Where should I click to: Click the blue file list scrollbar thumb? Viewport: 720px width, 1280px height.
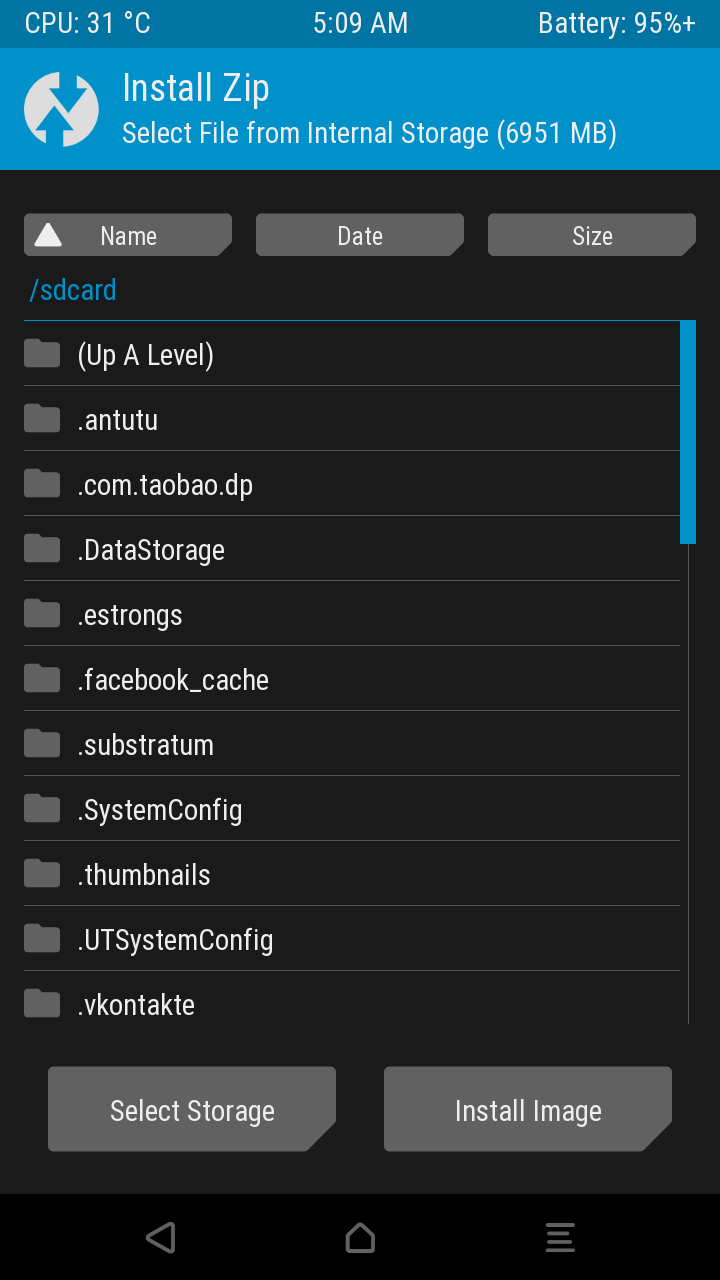(688, 432)
